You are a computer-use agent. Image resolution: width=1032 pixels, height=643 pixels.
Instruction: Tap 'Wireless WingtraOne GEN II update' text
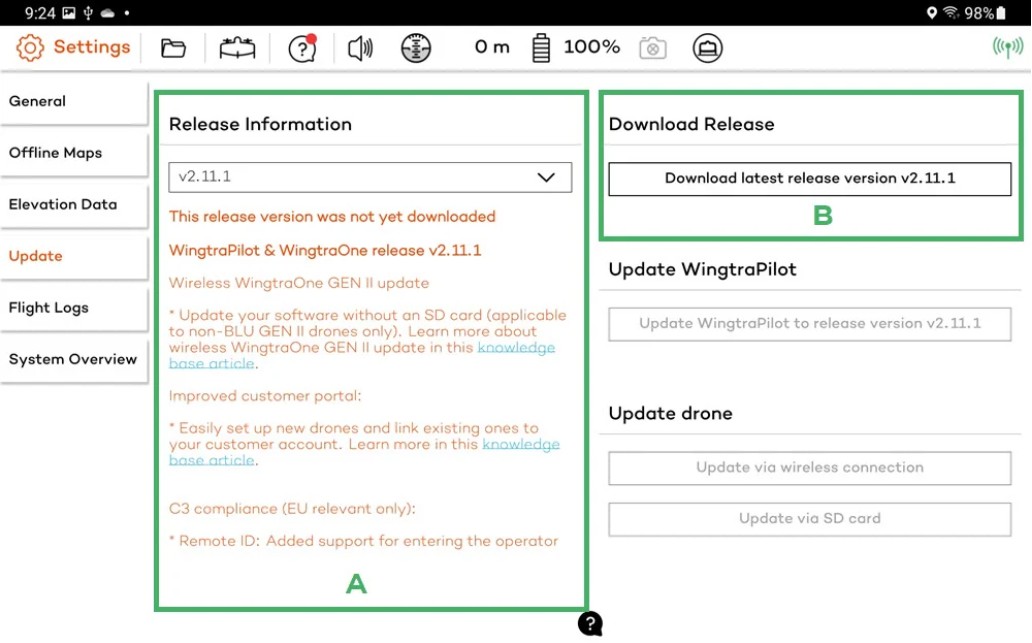pos(299,283)
